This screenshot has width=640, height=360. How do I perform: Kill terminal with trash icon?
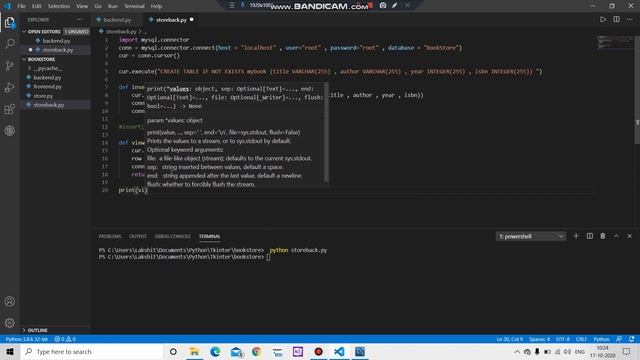[603, 236]
